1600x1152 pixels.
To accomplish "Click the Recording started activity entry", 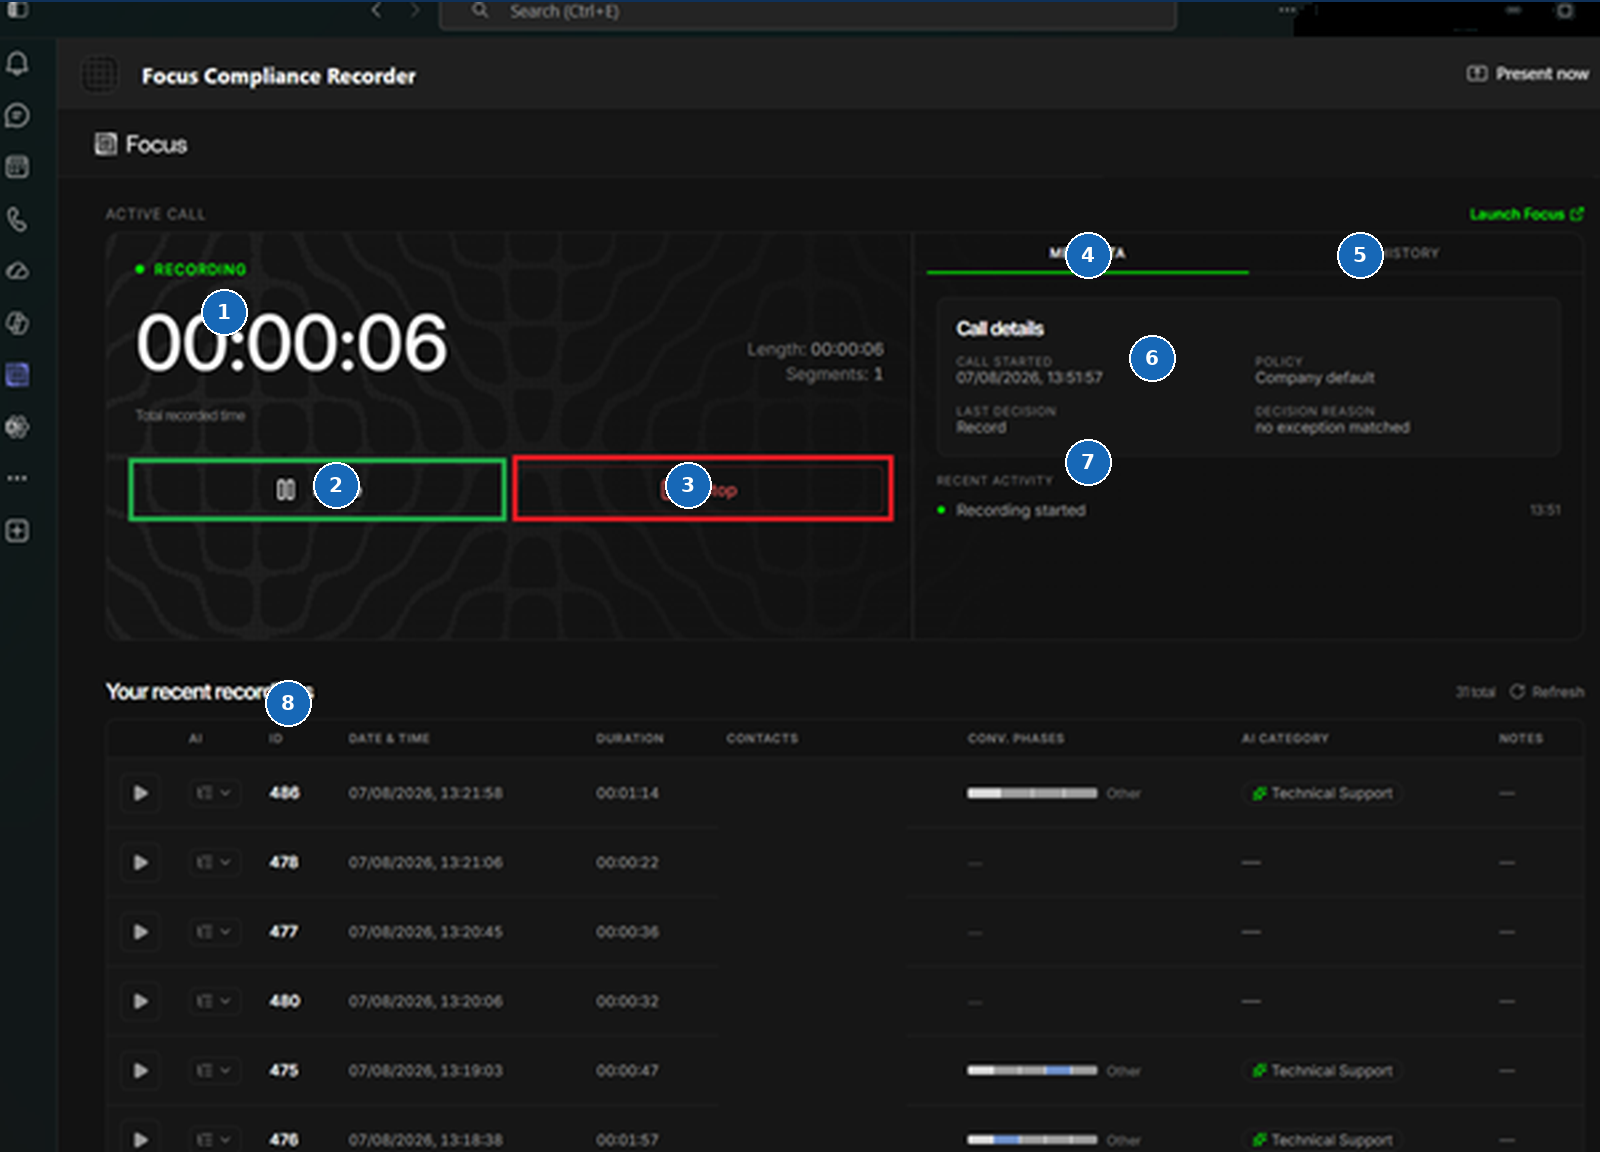I will pos(1020,510).
